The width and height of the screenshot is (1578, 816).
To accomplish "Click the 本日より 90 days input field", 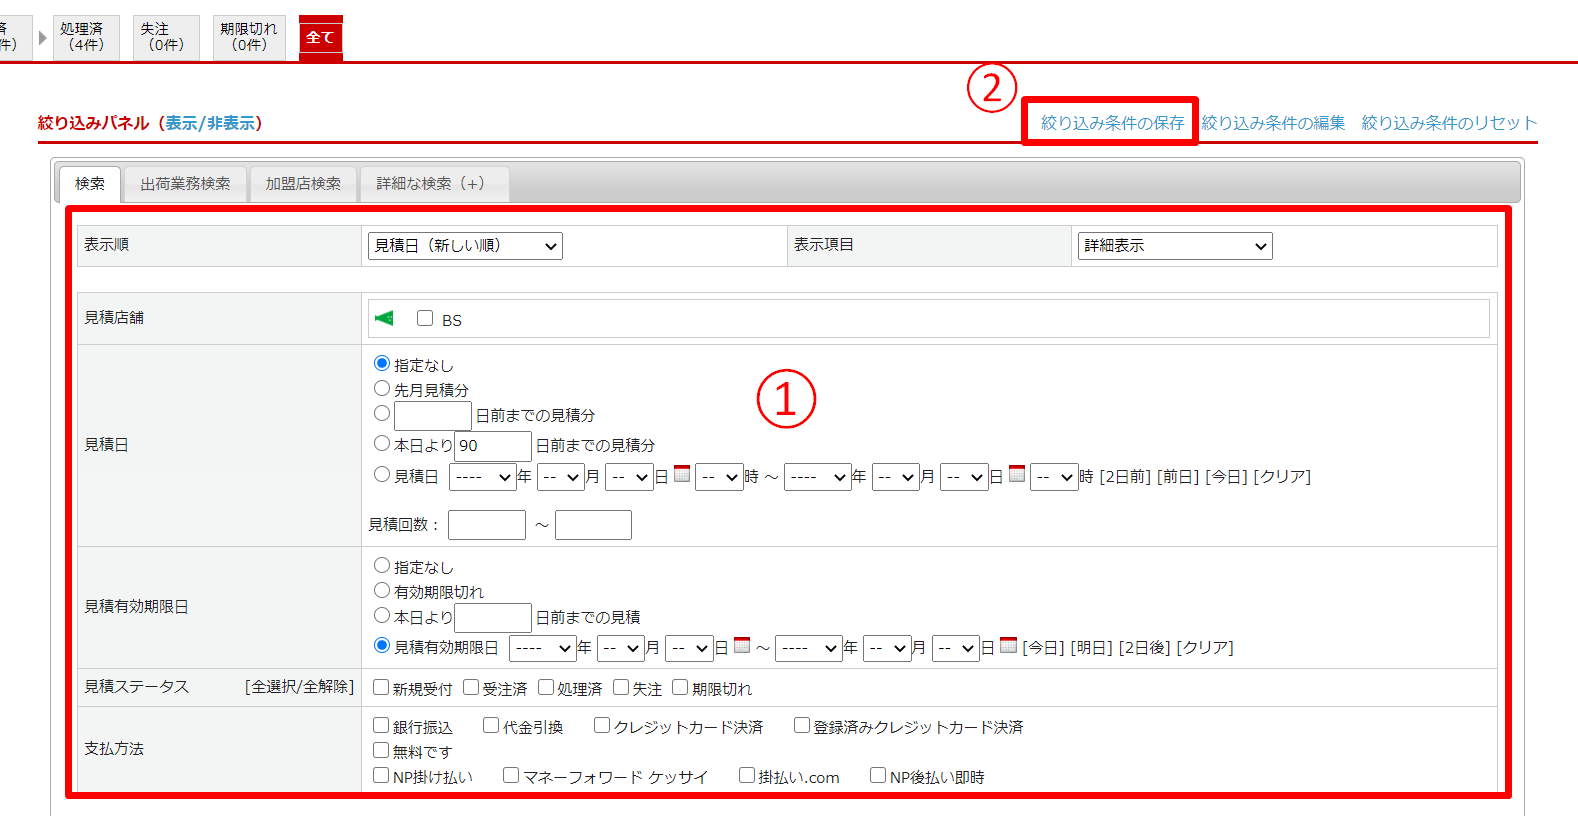I will click(x=493, y=446).
